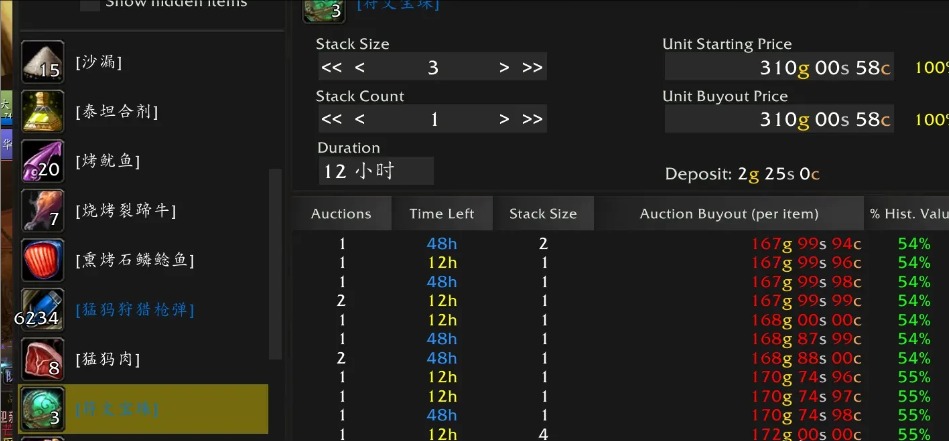This screenshot has height=441, width=949.
Task: Select the 猛犸肉 meat icon
Action: click(42, 359)
